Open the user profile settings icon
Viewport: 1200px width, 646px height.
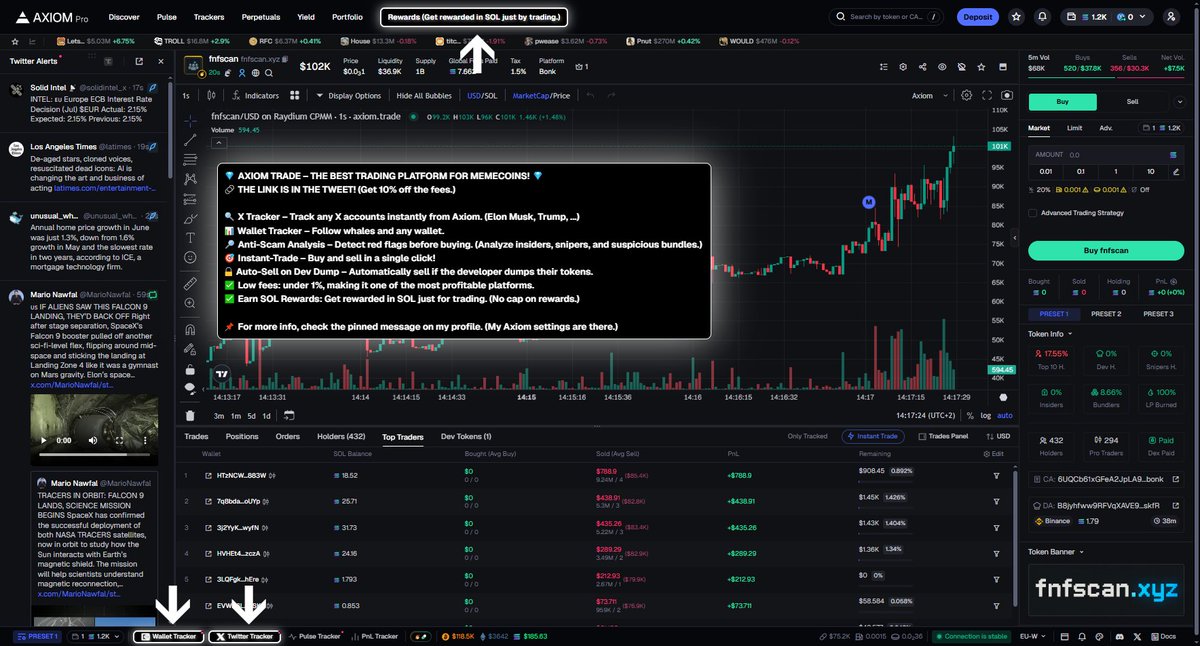1171,17
